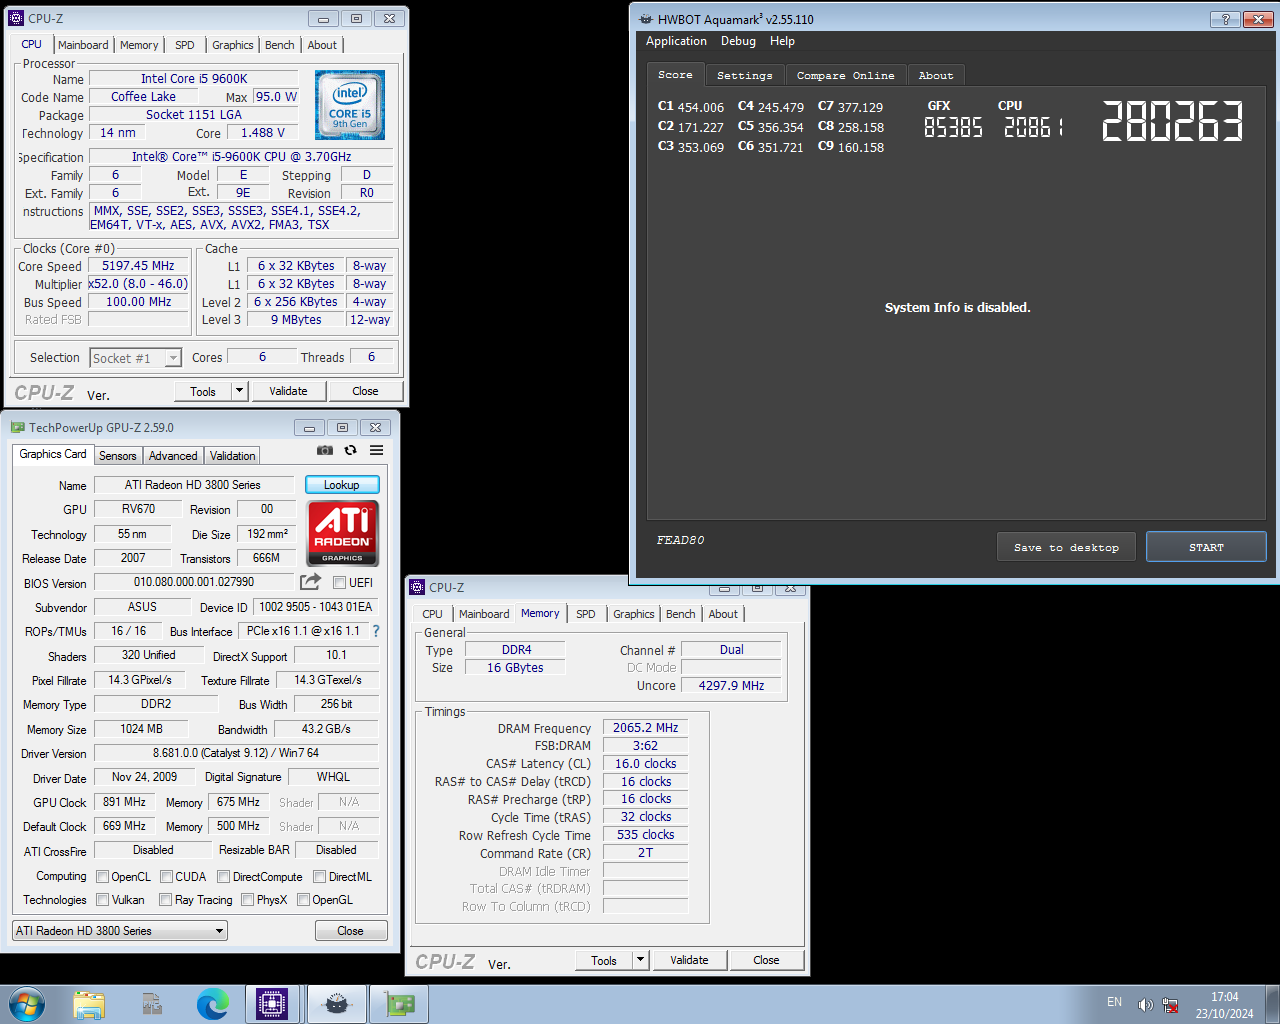Click the Windows Start button

(x=27, y=1004)
